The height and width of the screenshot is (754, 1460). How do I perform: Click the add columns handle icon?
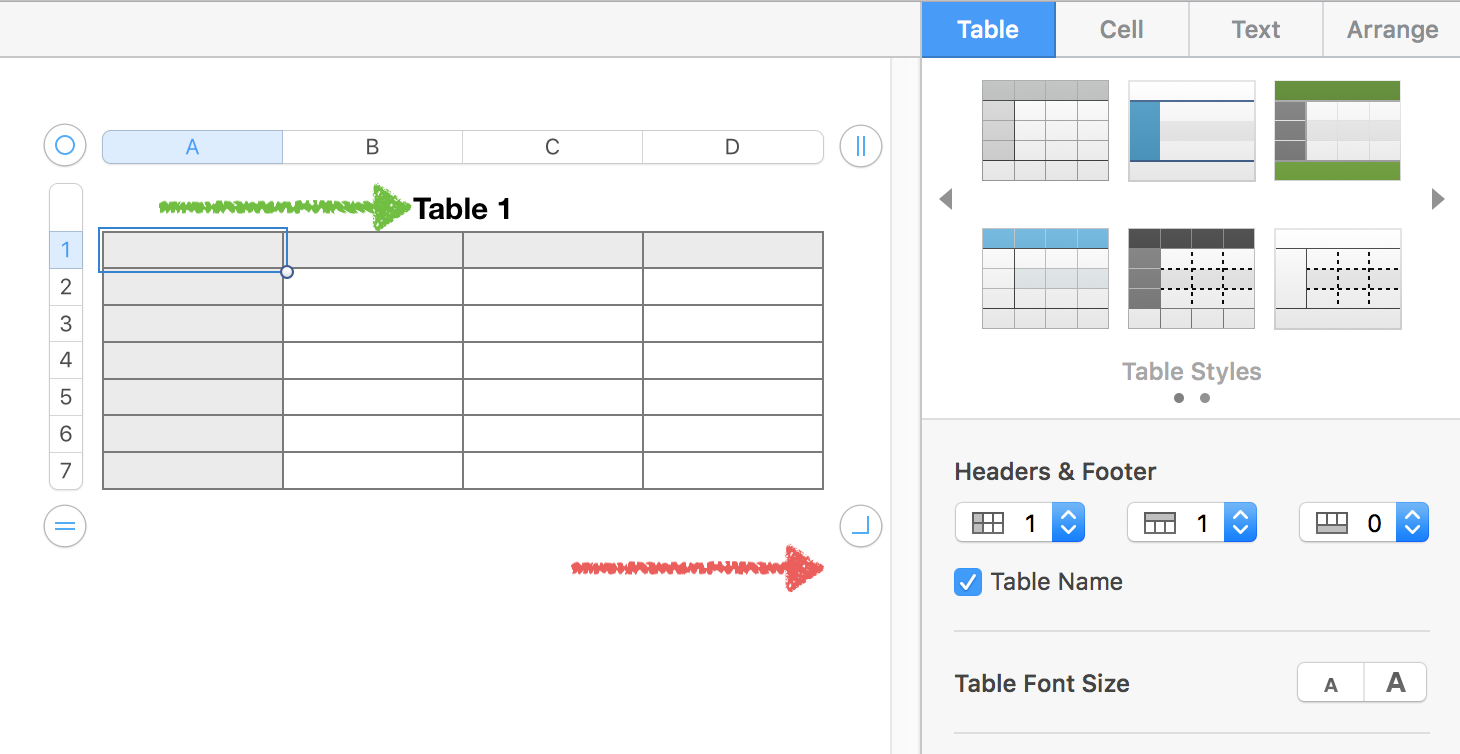861,146
